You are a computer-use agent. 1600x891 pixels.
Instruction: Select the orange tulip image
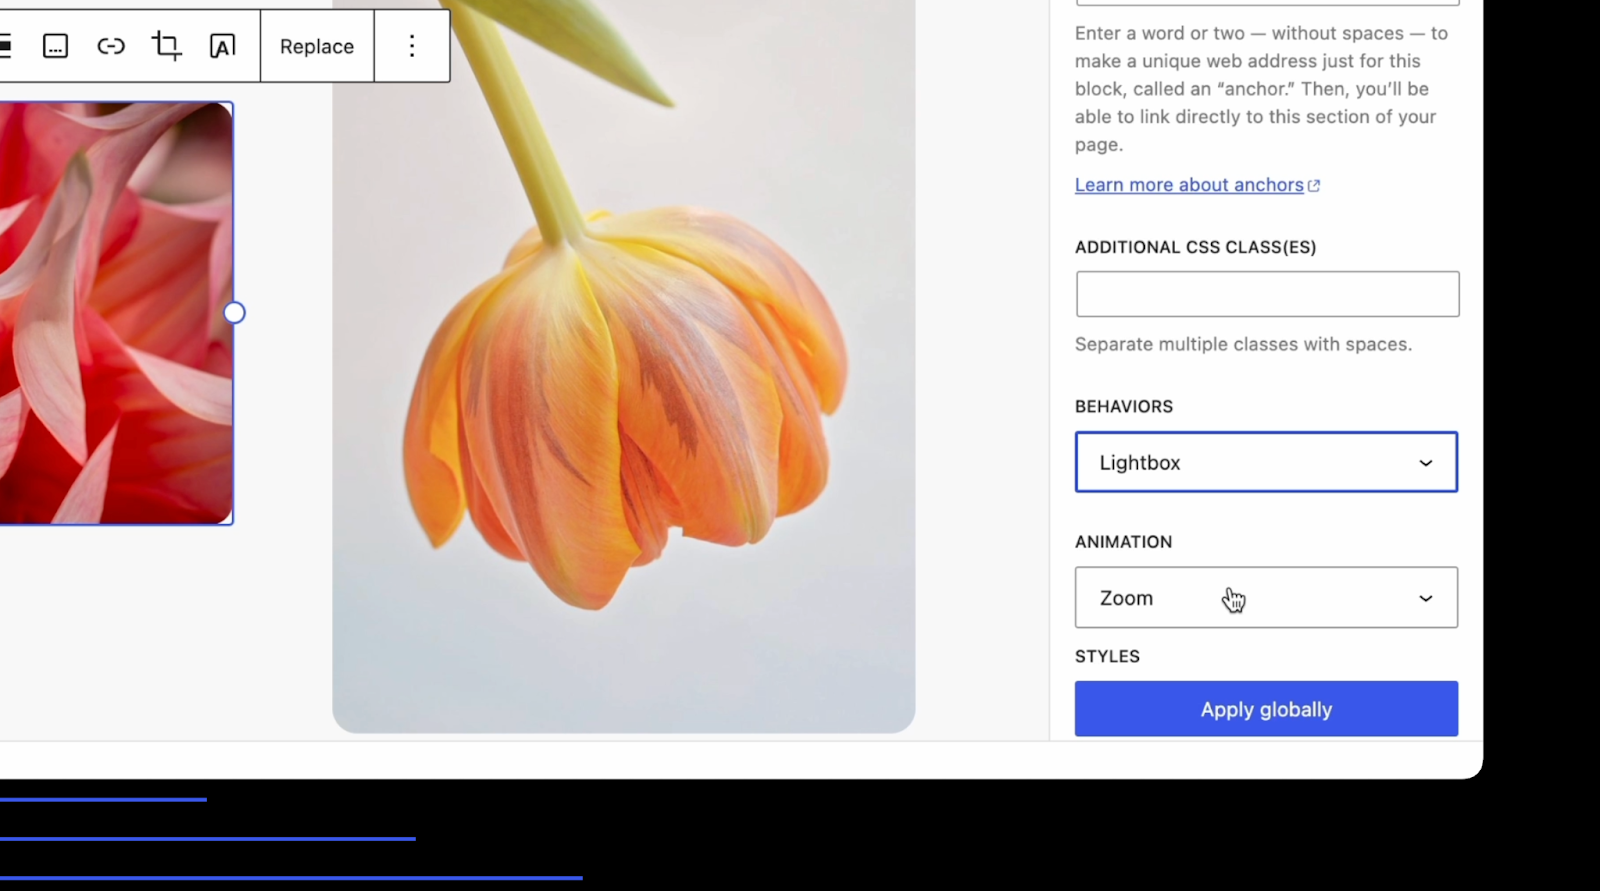pos(623,400)
